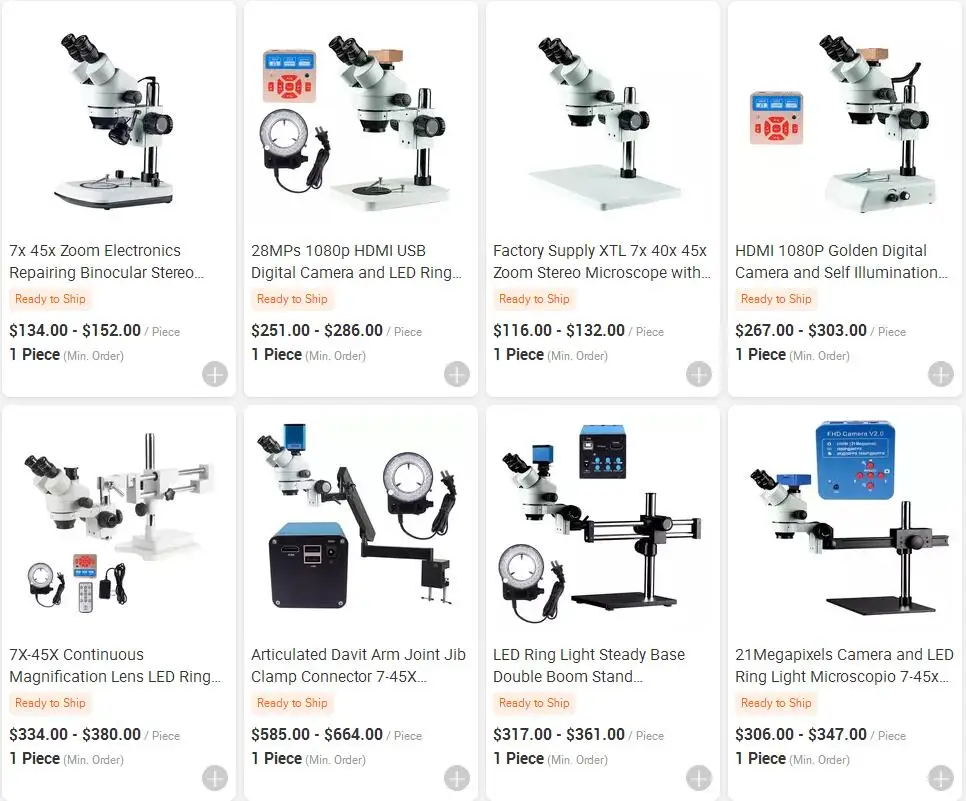The width and height of the screenshot is (966, 801).
Task: Click plus icon on HDMI 1080P Golden Digital card
Action: [941, 374]
